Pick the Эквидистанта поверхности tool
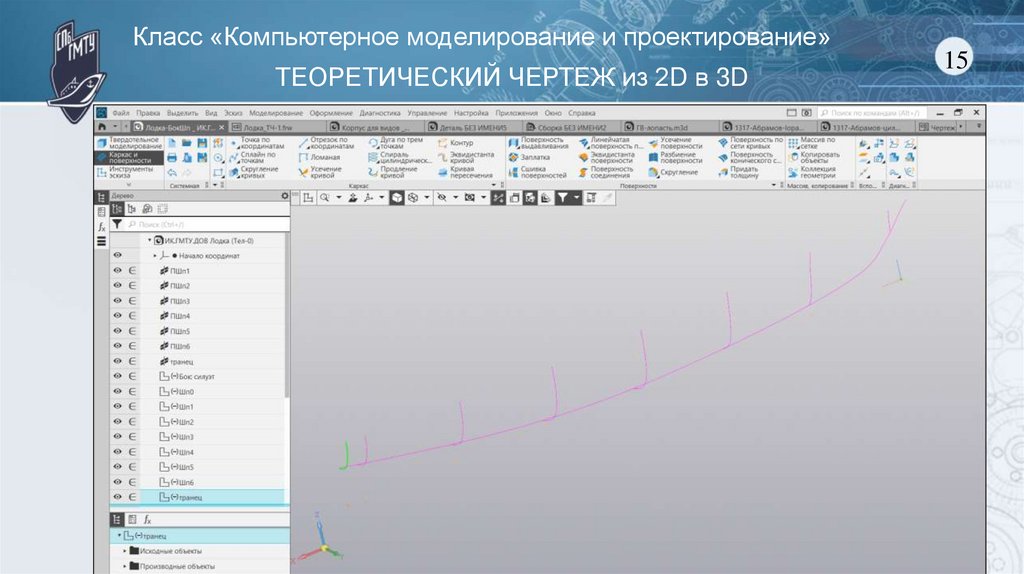The height and width of the screenshot is (574, 1024). click(x=607, y=157)
